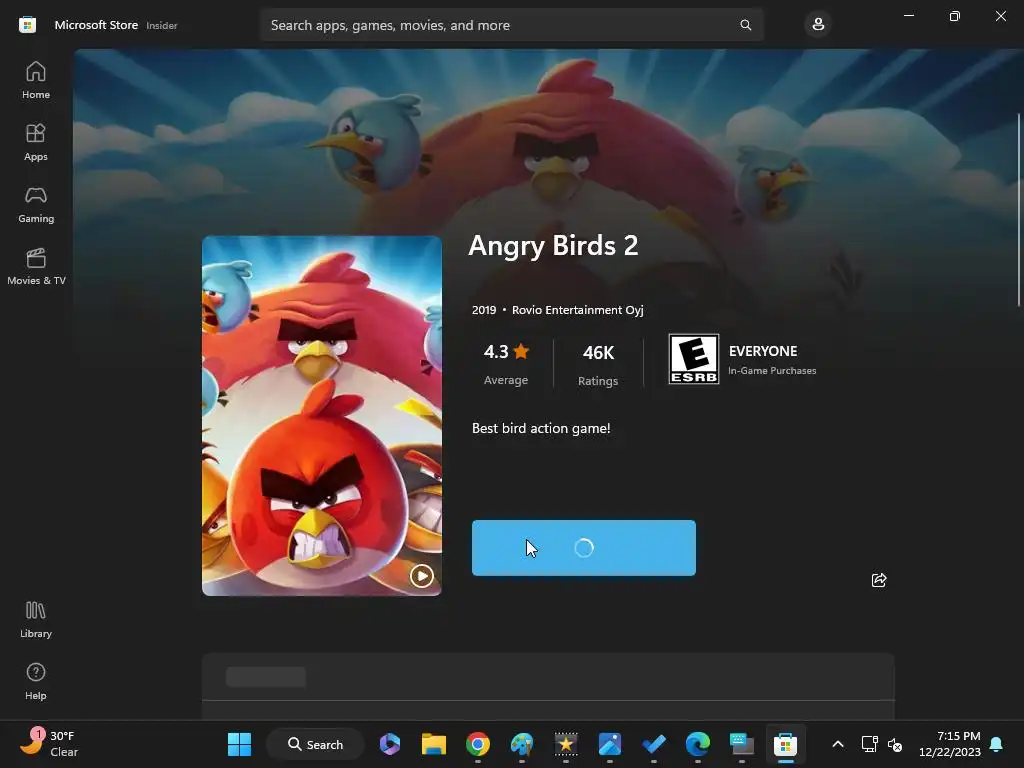Open the Angry Birds 2 poster thumbnail

(x=322, y=416)
